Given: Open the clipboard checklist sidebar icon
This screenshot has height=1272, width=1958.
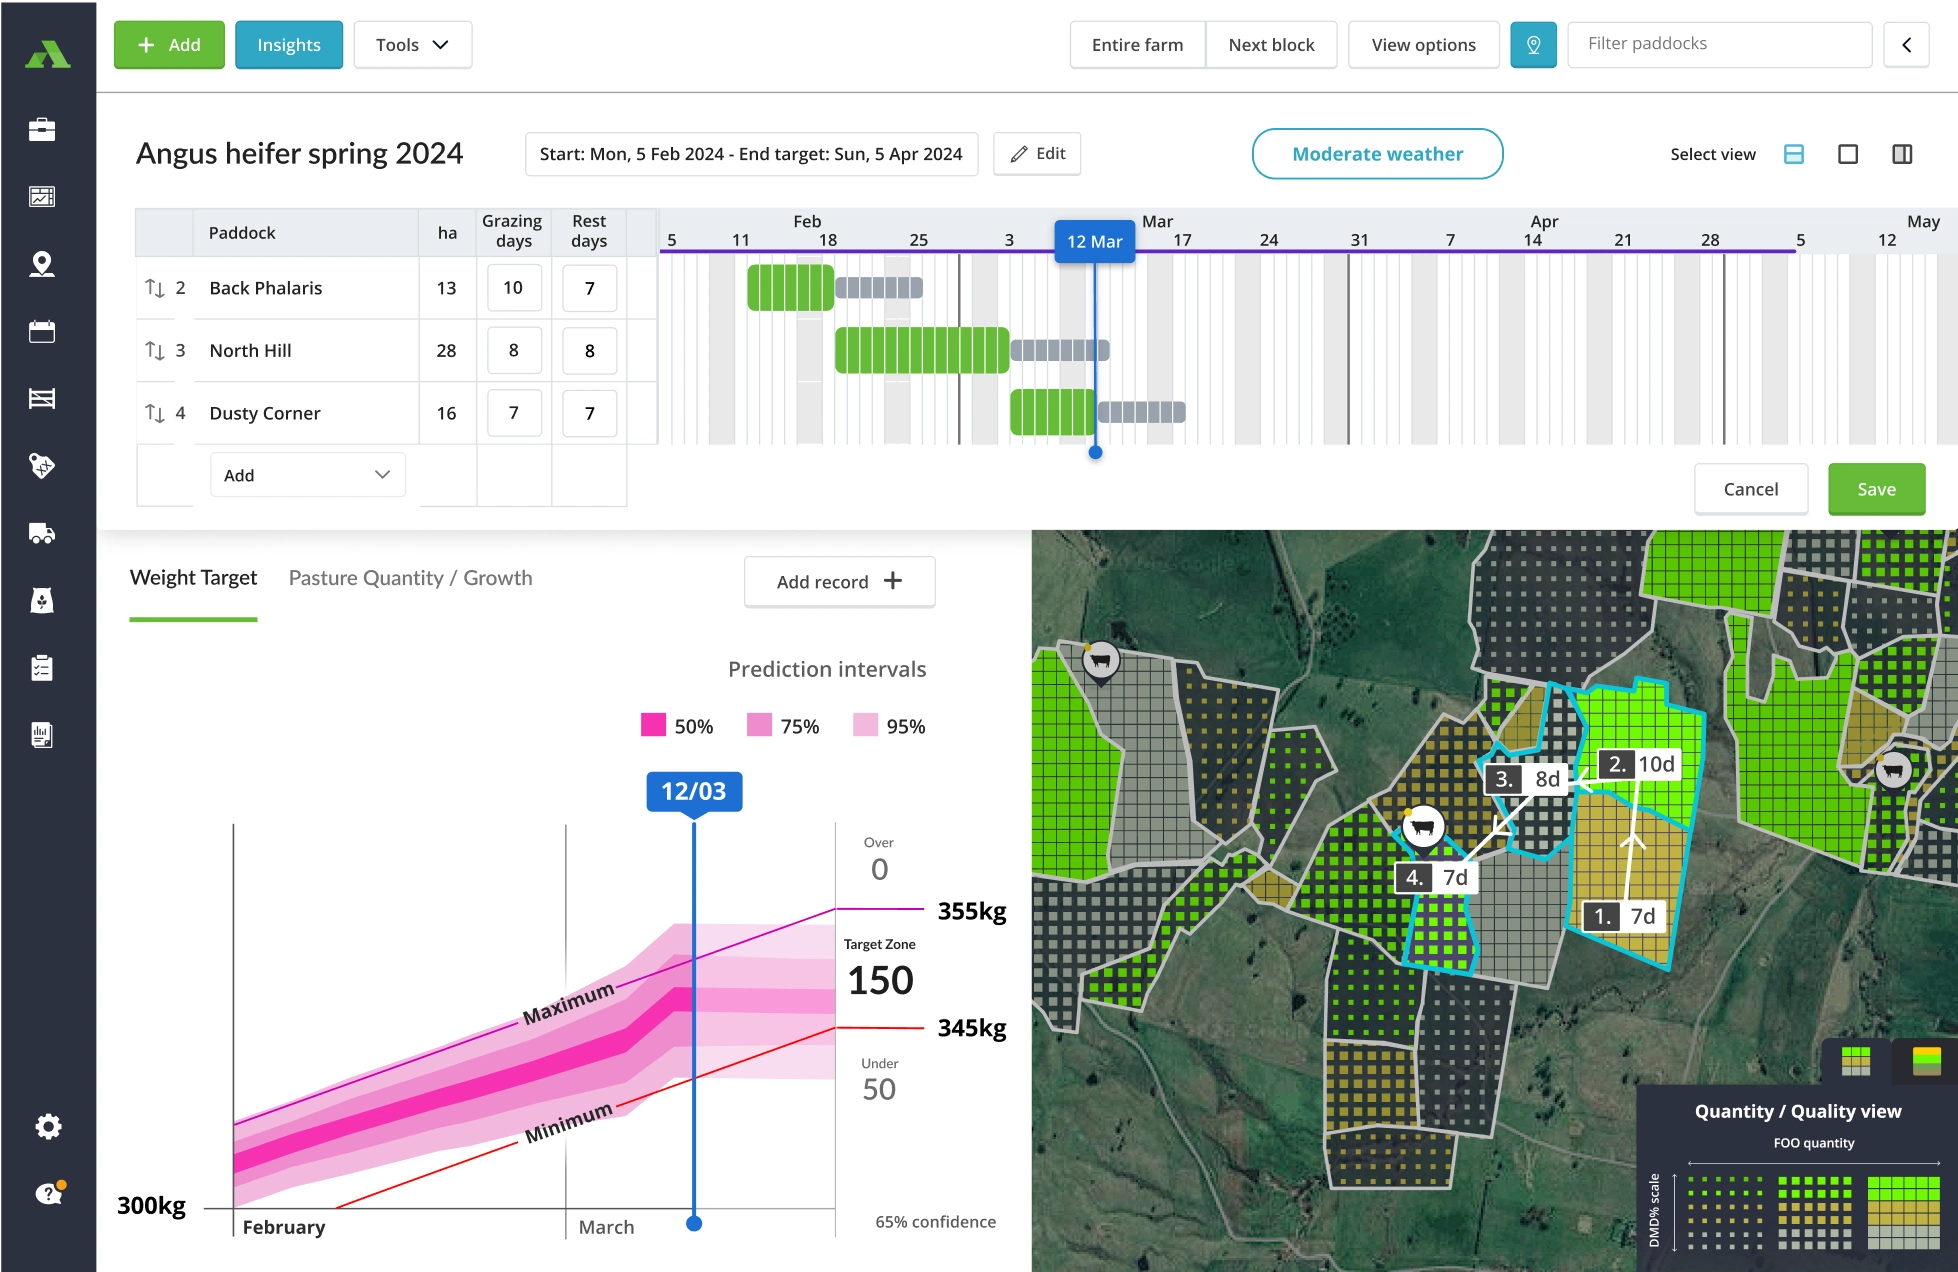Looking at the screenshot, I should (42, 668).
